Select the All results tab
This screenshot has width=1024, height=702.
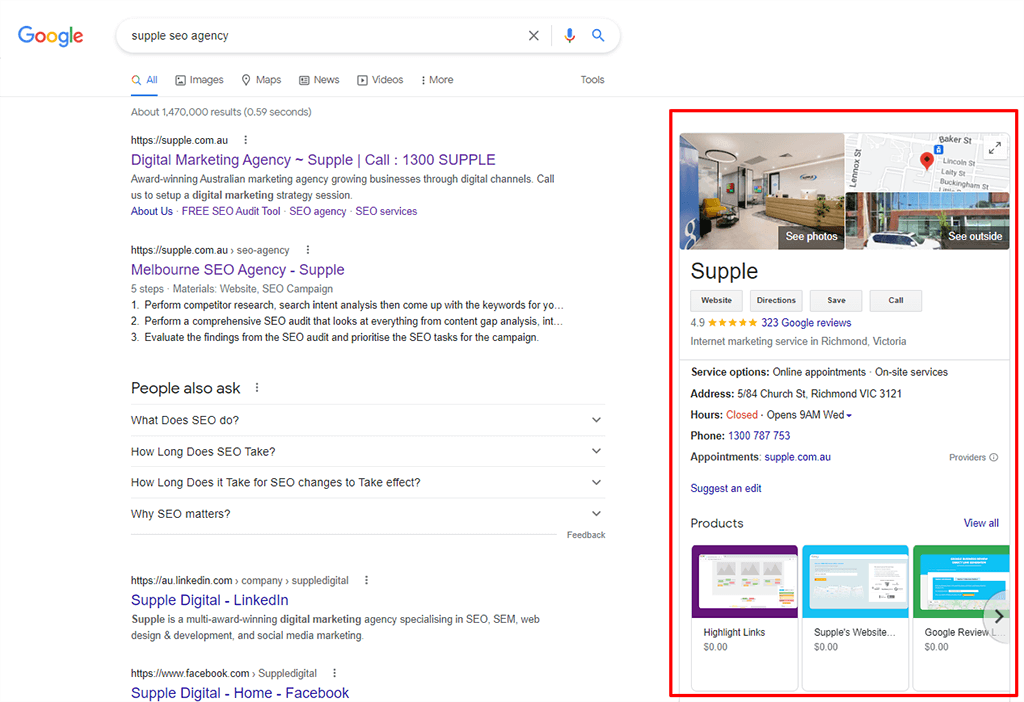tap(144, 80)
